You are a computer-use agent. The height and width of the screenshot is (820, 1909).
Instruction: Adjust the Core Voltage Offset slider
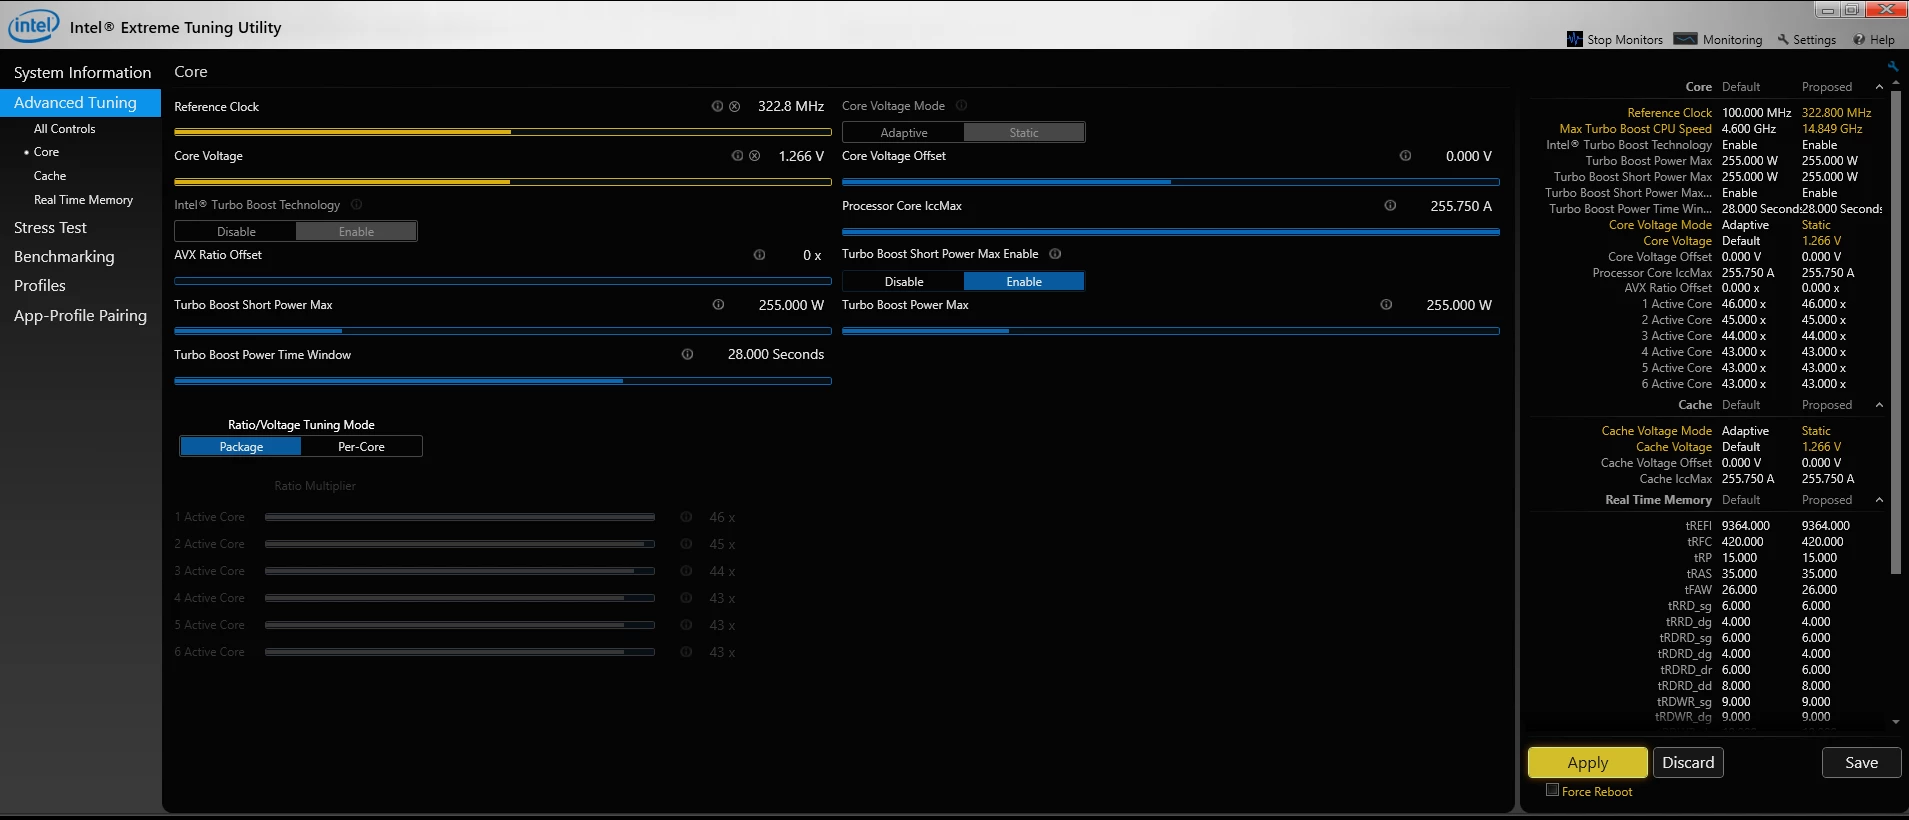coord(1171,181)
